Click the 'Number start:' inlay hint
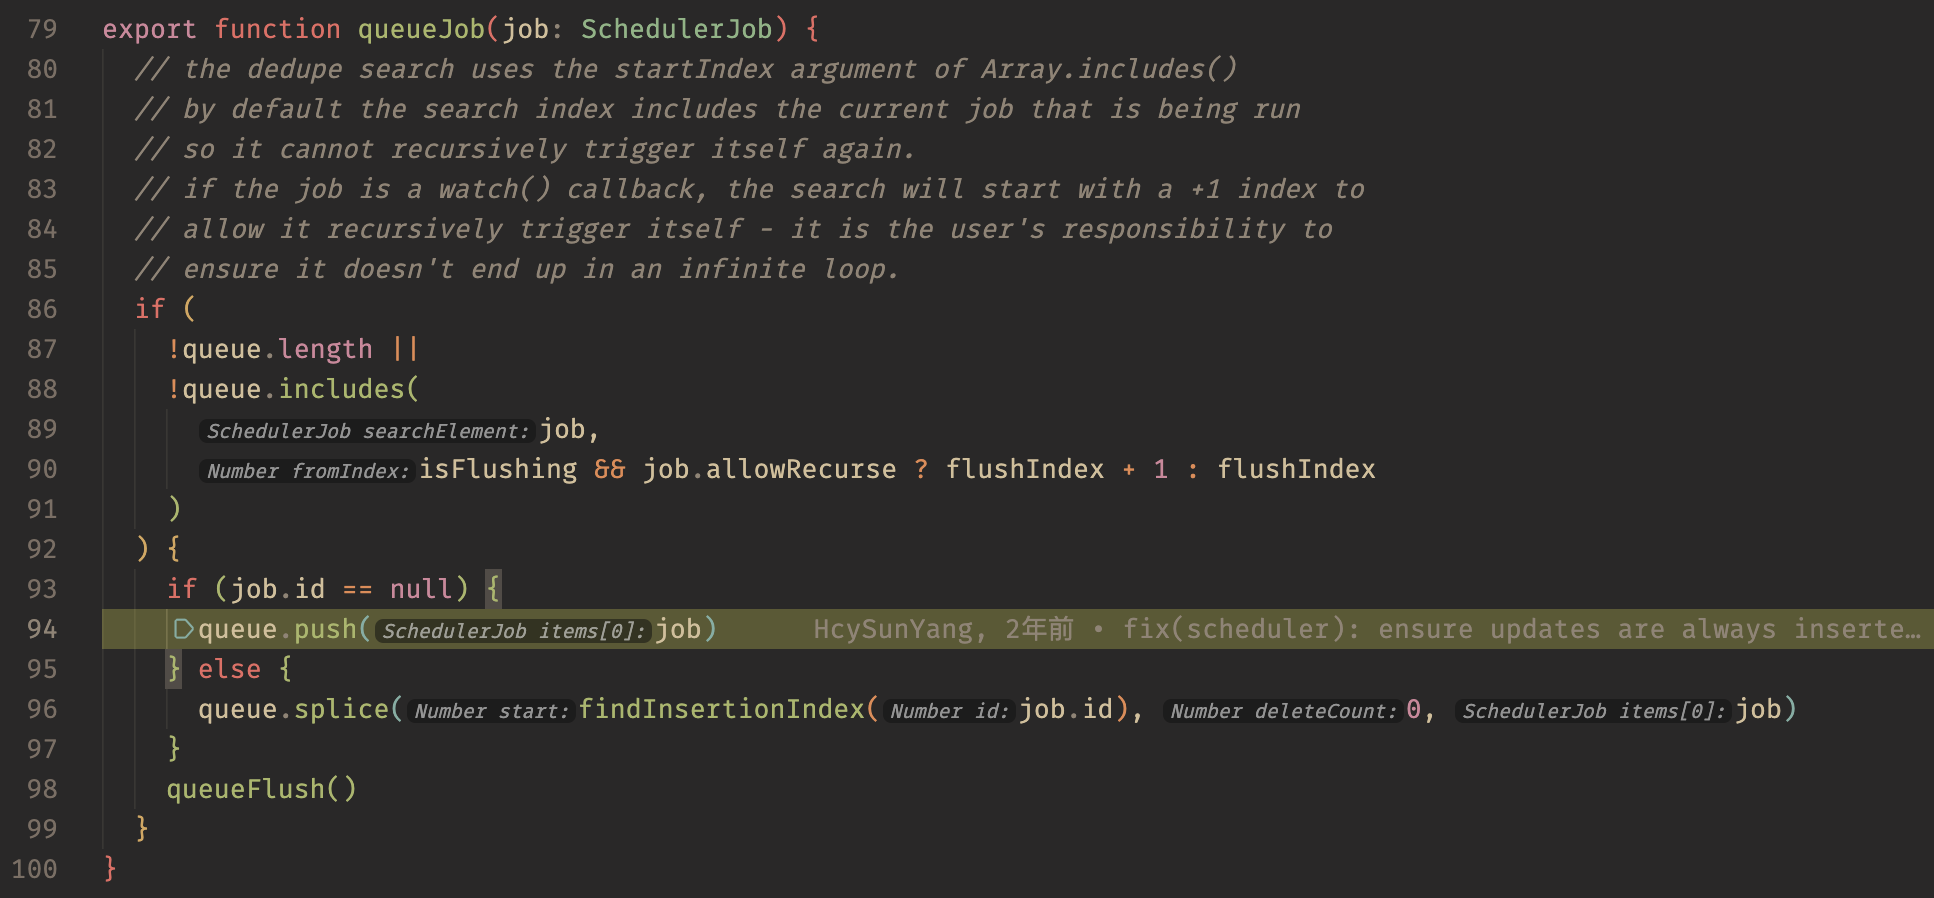This screenshot has width=1934, height=898. click(x=491, y=711)
